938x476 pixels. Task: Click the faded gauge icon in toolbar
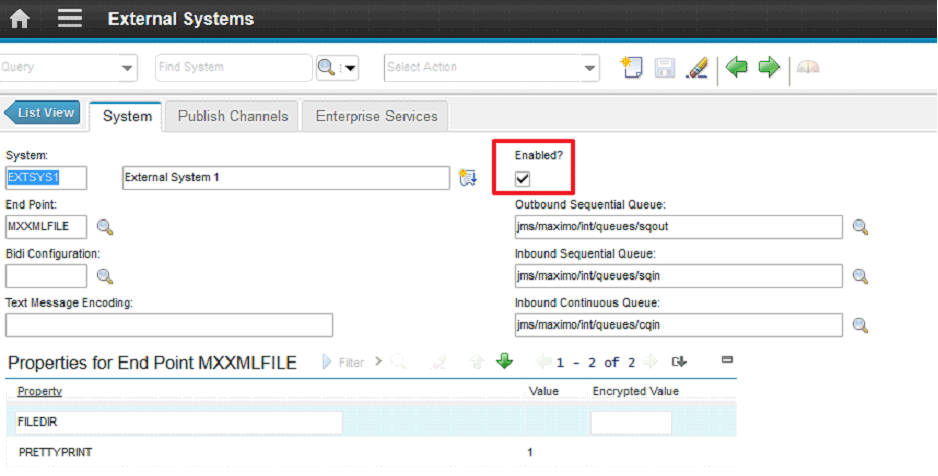tap(808, 67)
